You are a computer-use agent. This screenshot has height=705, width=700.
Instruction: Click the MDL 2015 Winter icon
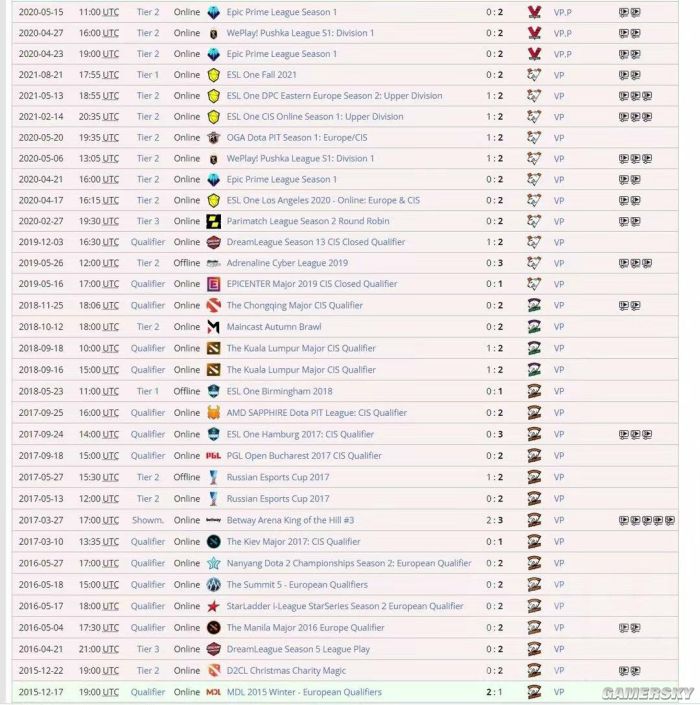214,692
